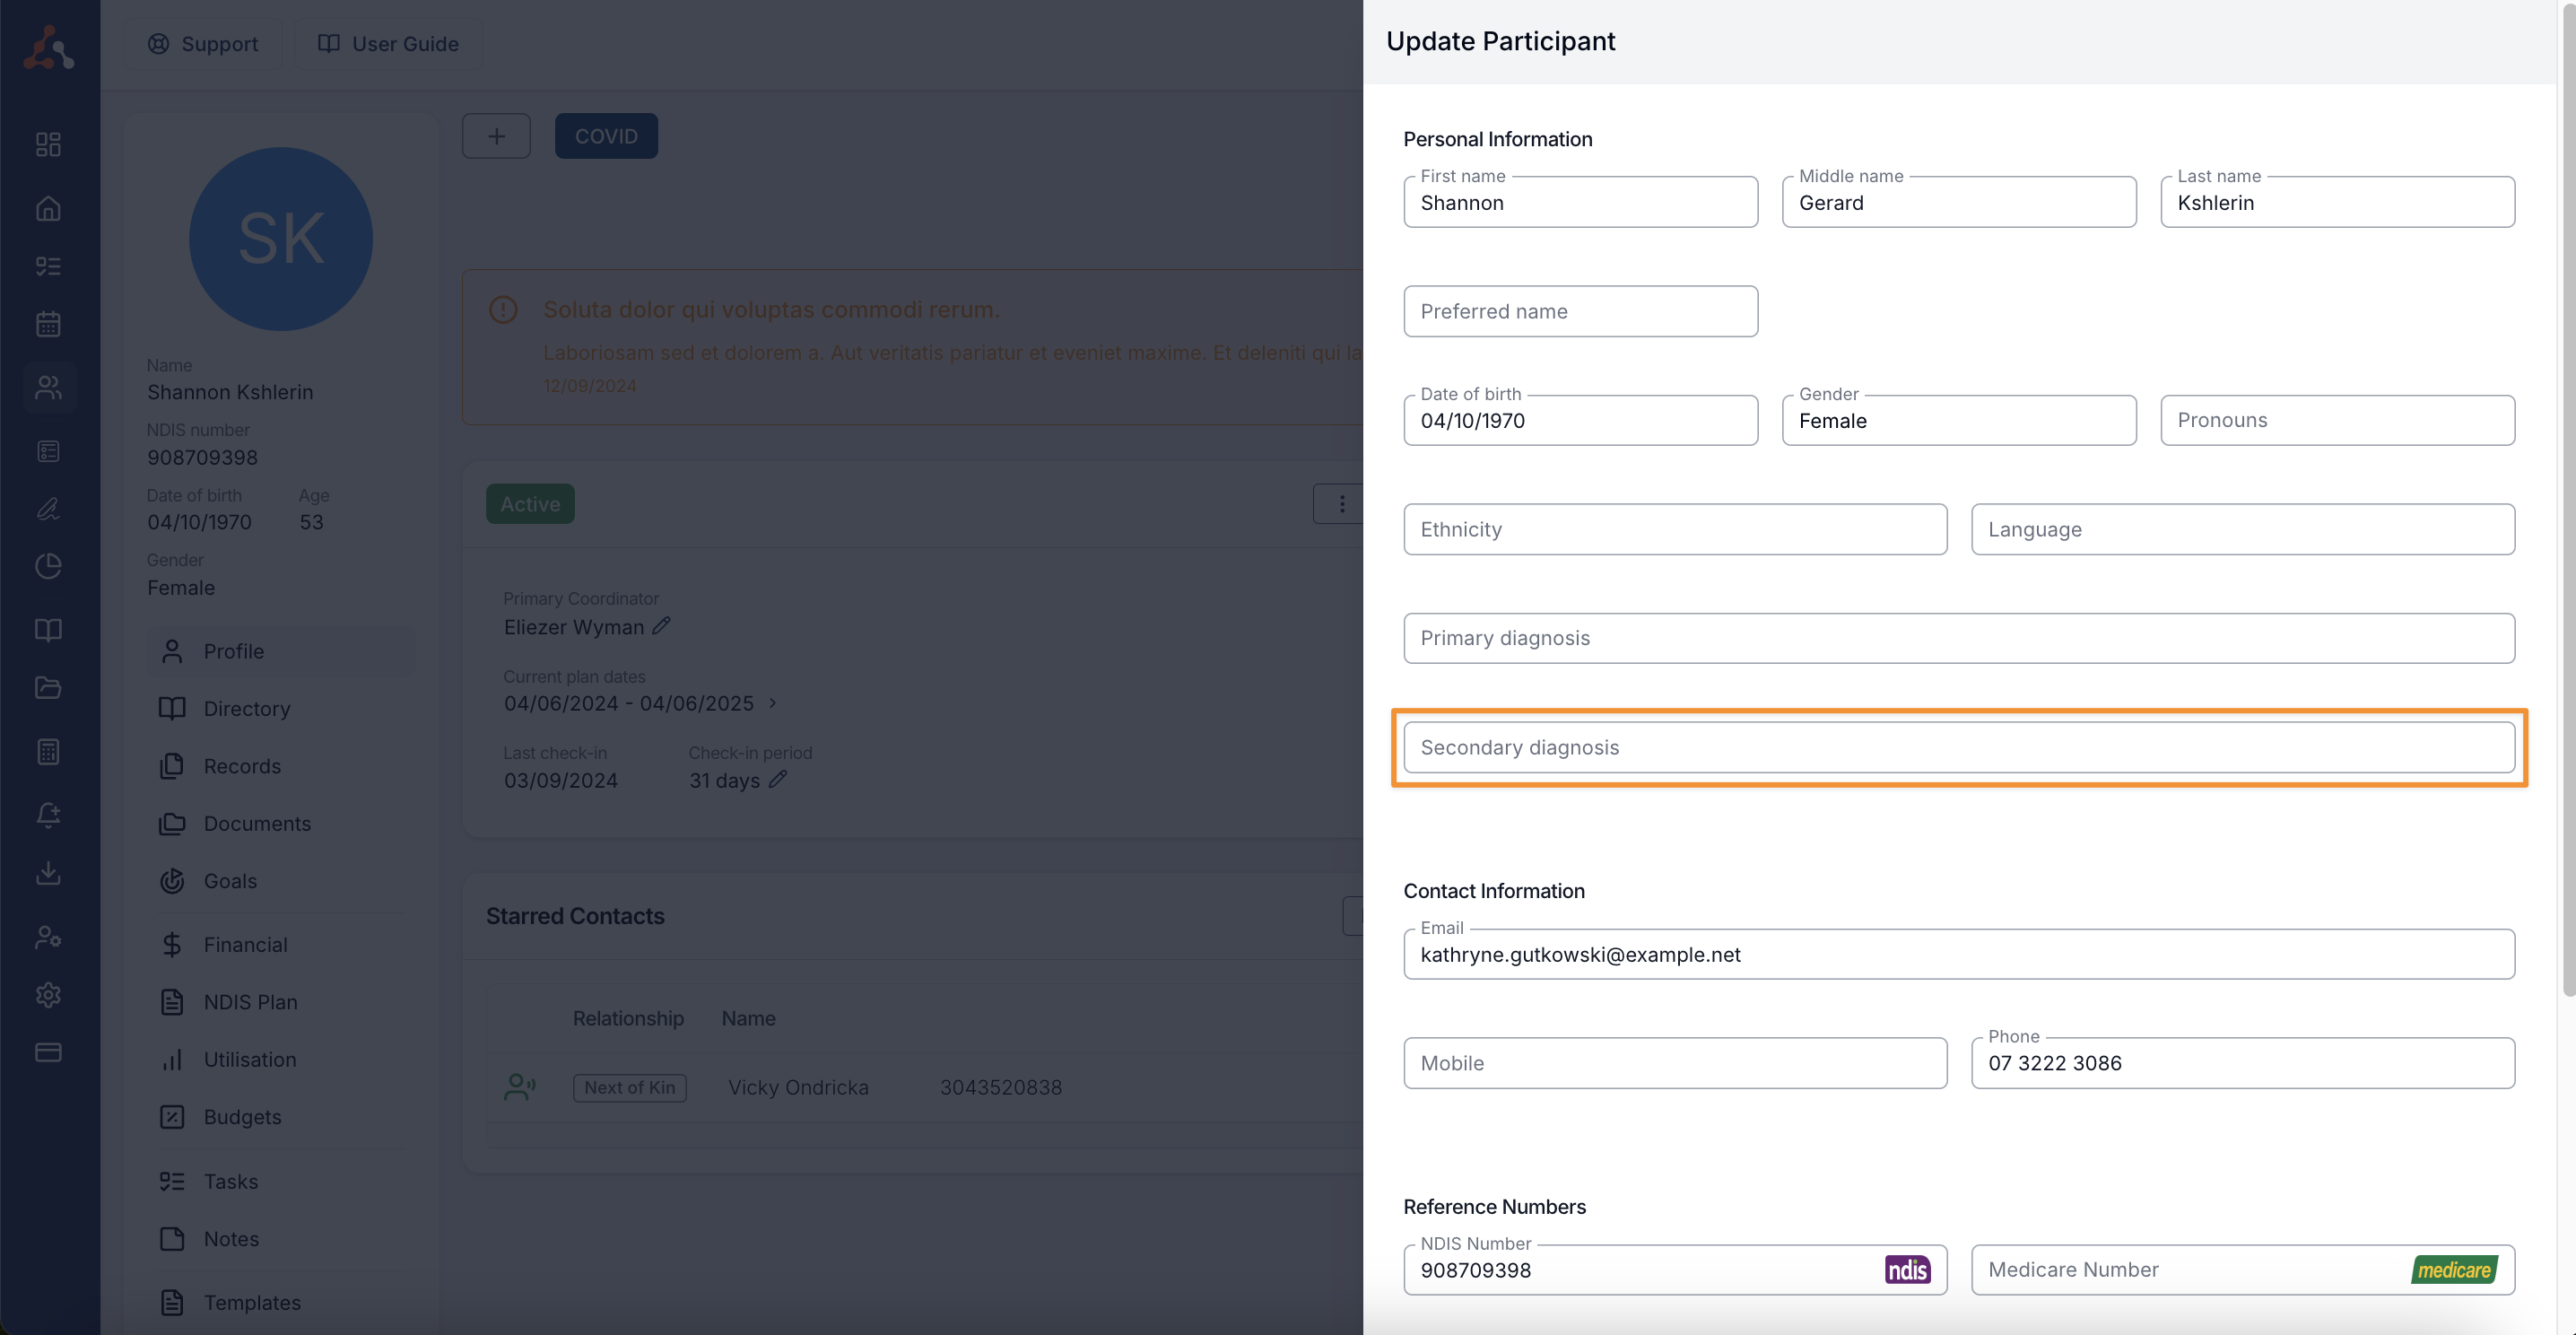Expand current plan dates chevron arrow

click(x=773, y=703)
